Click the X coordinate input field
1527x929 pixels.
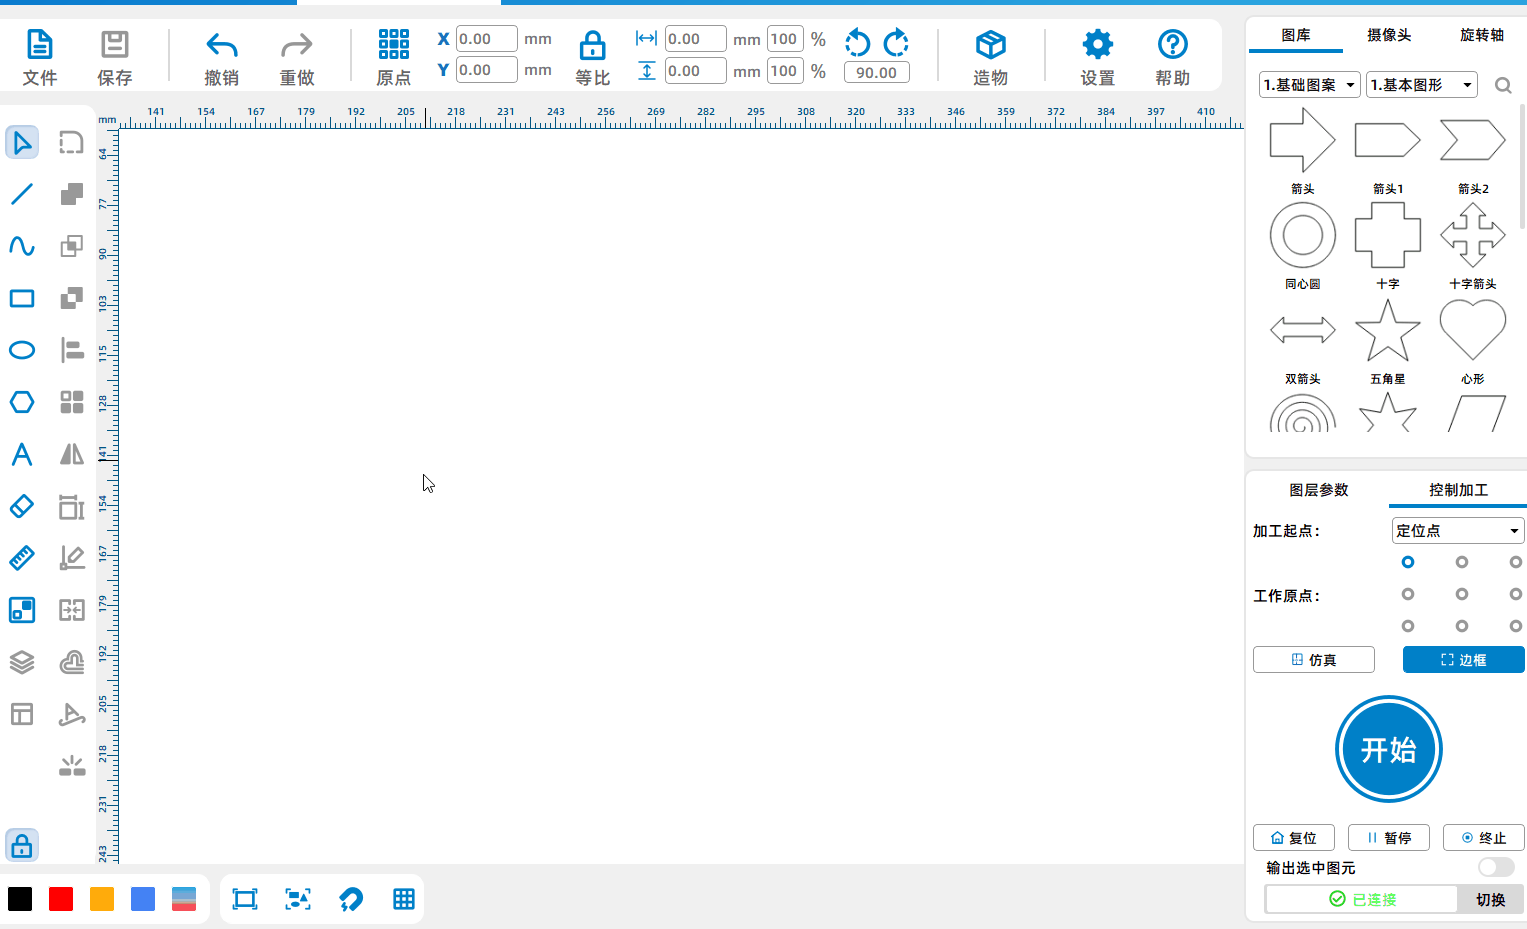click(x=487, y=39)
